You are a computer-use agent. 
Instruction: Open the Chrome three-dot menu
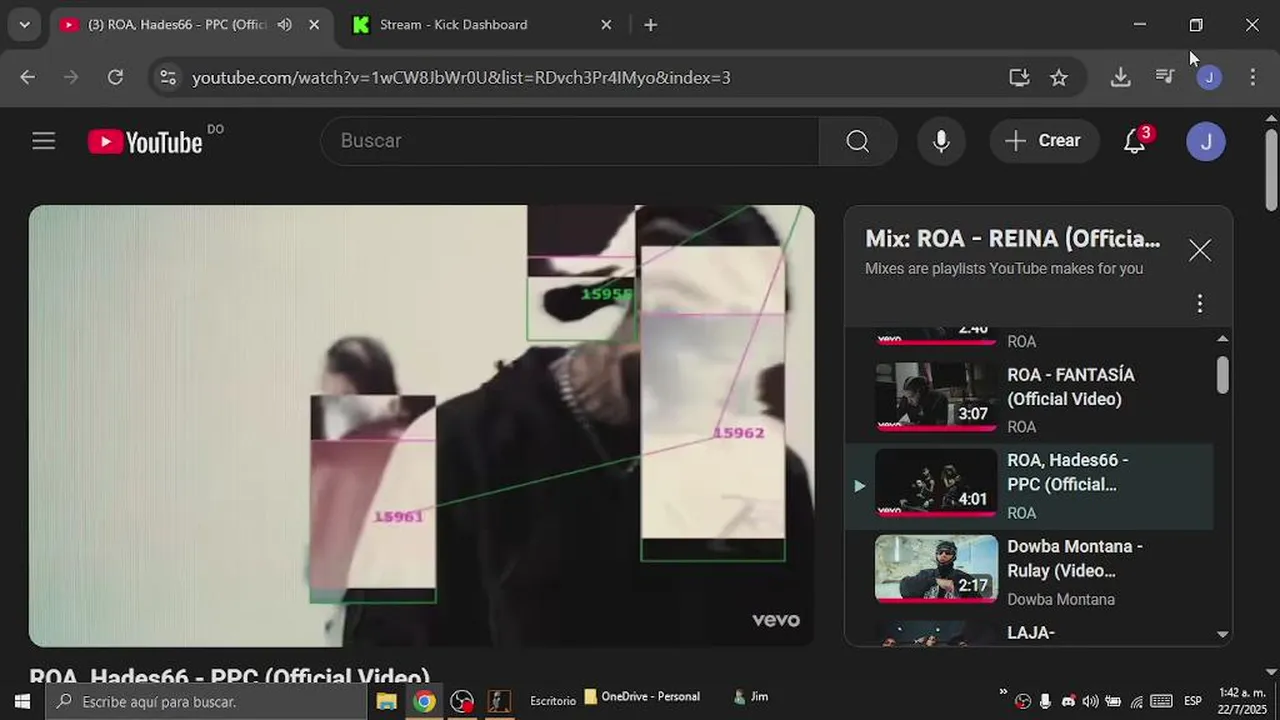(1253, 77)
